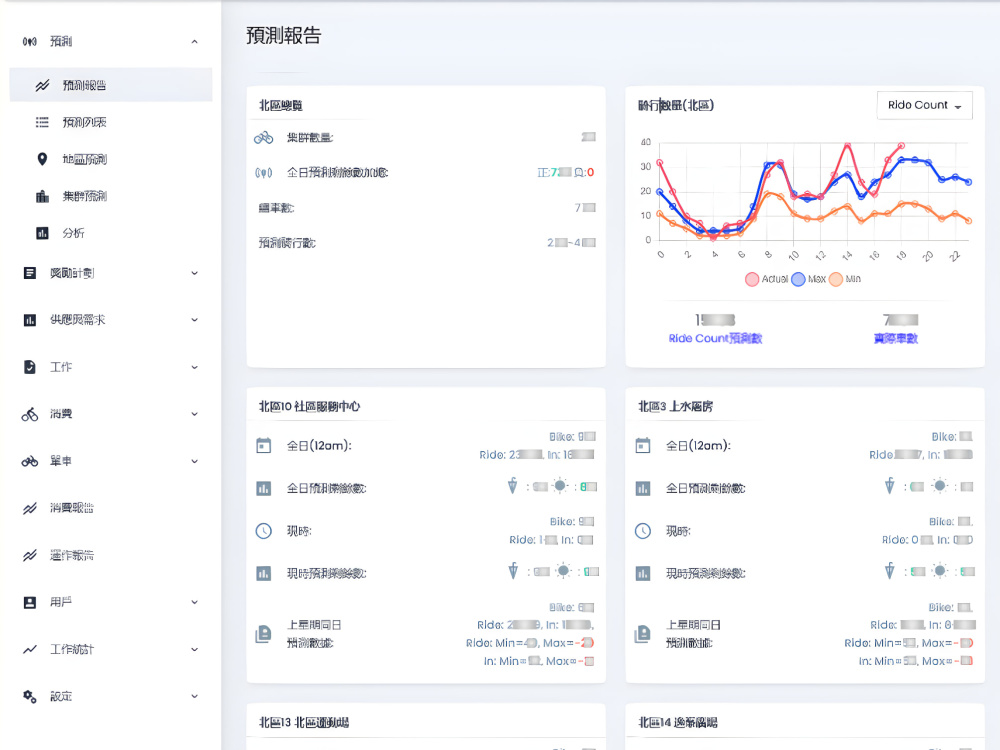Click the 預測騎行數 row label

coord(287,242)
